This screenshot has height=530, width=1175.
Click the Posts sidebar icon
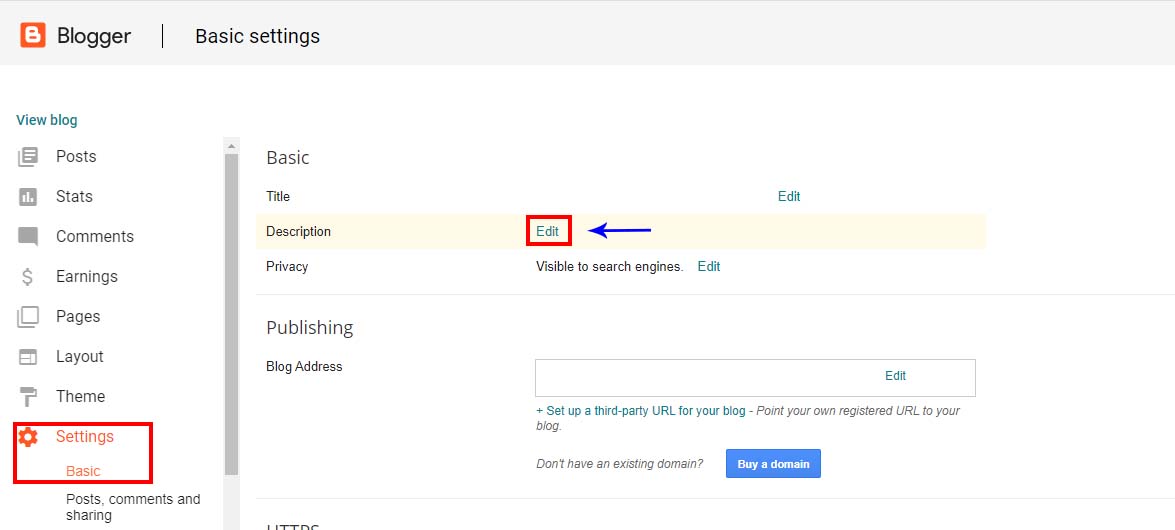[x=28, y=157]
